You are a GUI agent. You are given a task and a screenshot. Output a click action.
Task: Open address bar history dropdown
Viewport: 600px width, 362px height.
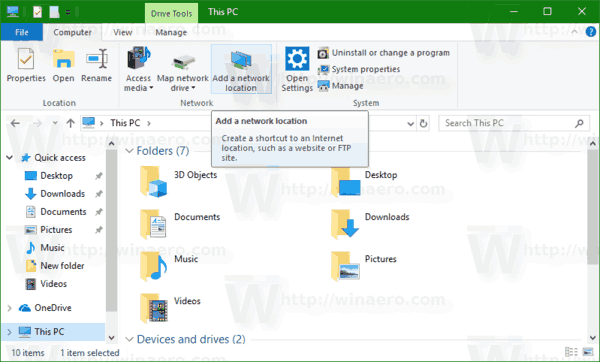(x=410, y=124)
